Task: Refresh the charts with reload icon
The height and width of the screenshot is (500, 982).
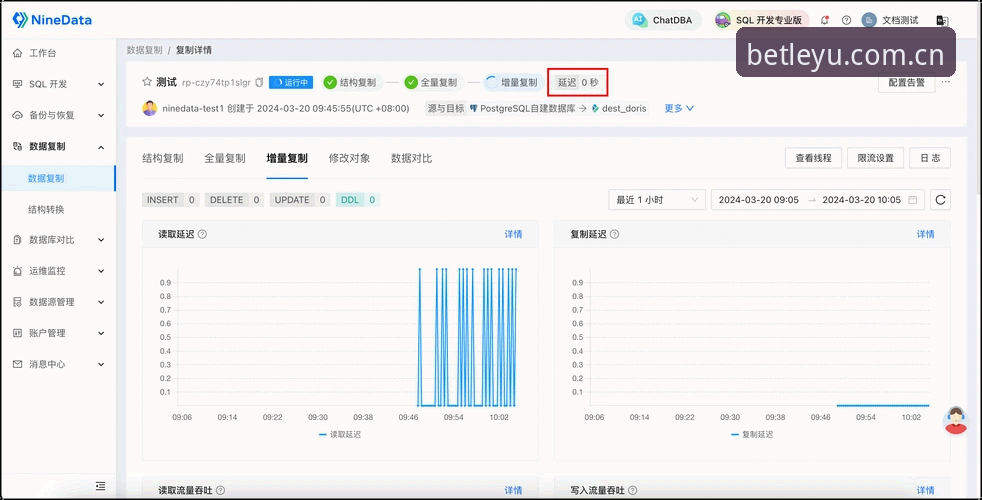Action: pyautogui.click(x=940, y=200)
